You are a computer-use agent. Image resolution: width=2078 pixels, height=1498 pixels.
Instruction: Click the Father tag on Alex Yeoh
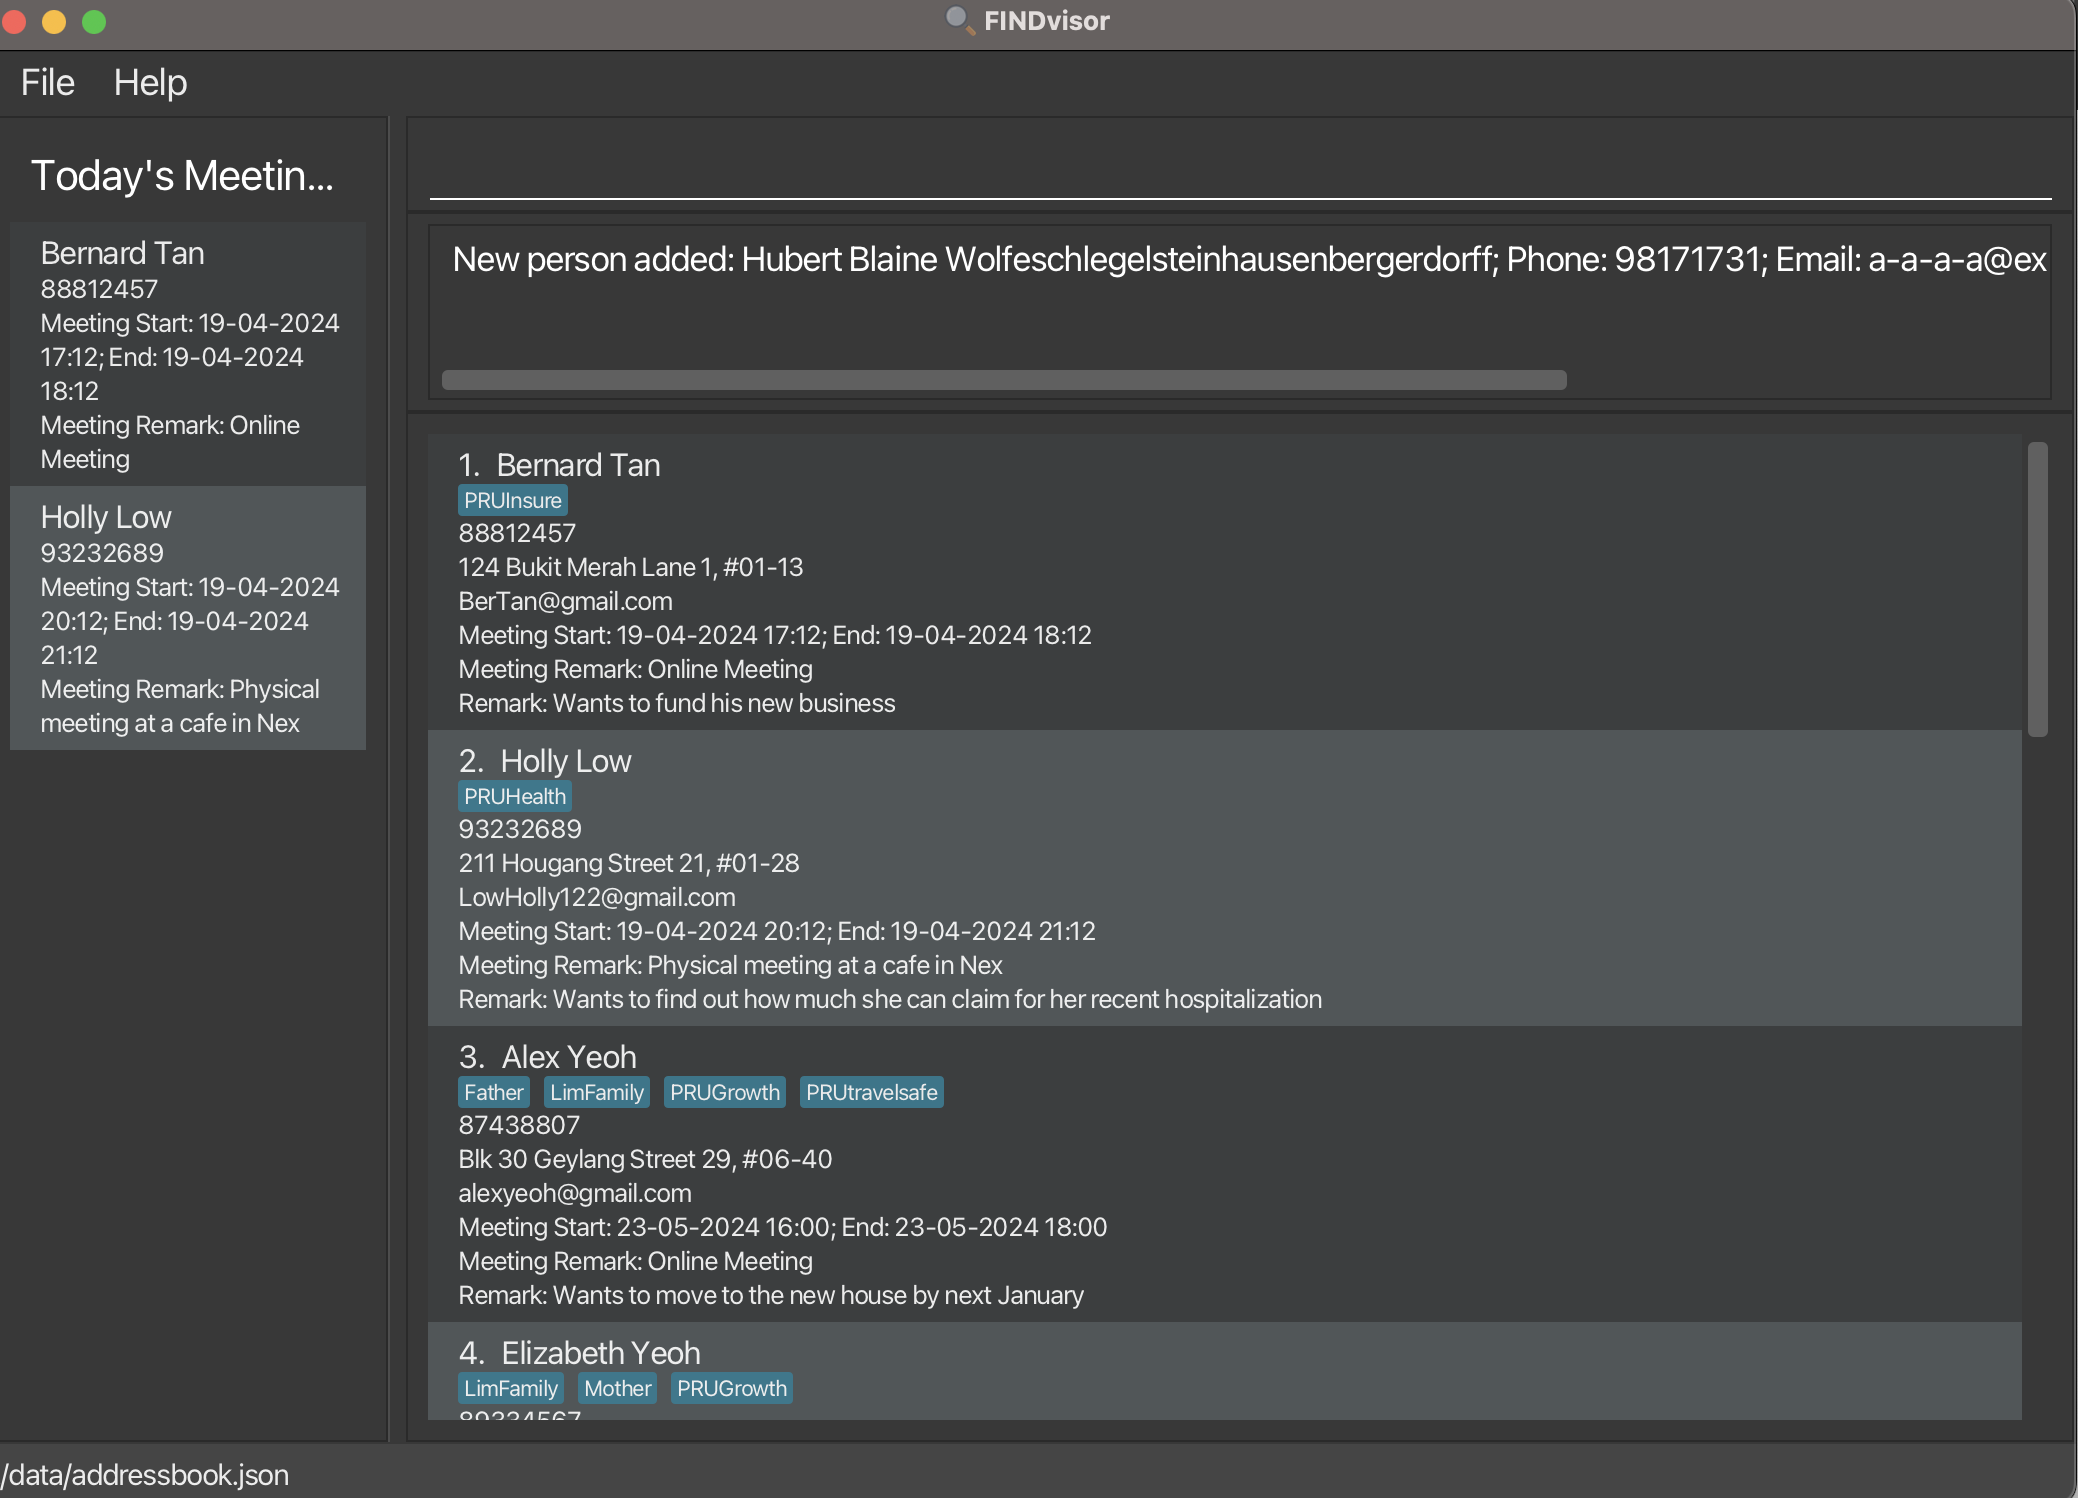click(x=493, y=1092)
